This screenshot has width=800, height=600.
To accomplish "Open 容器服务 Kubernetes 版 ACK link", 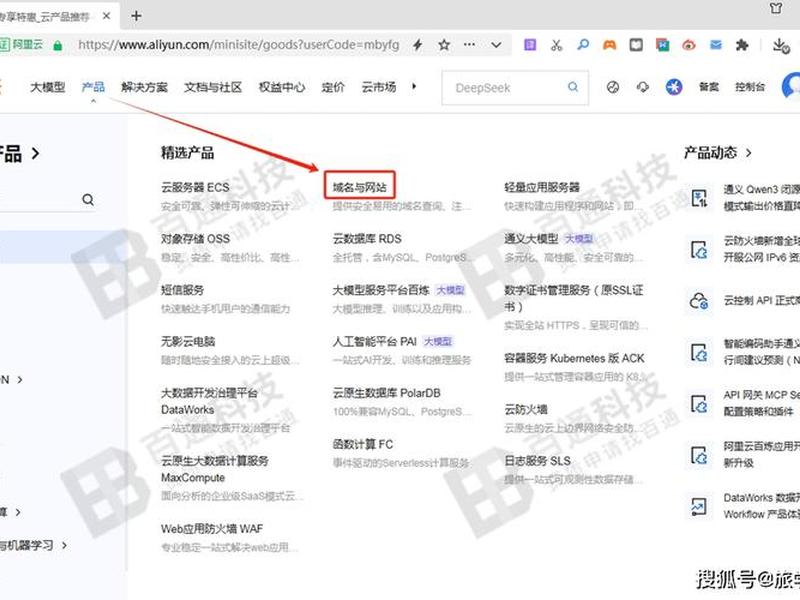I will point(574,359).
